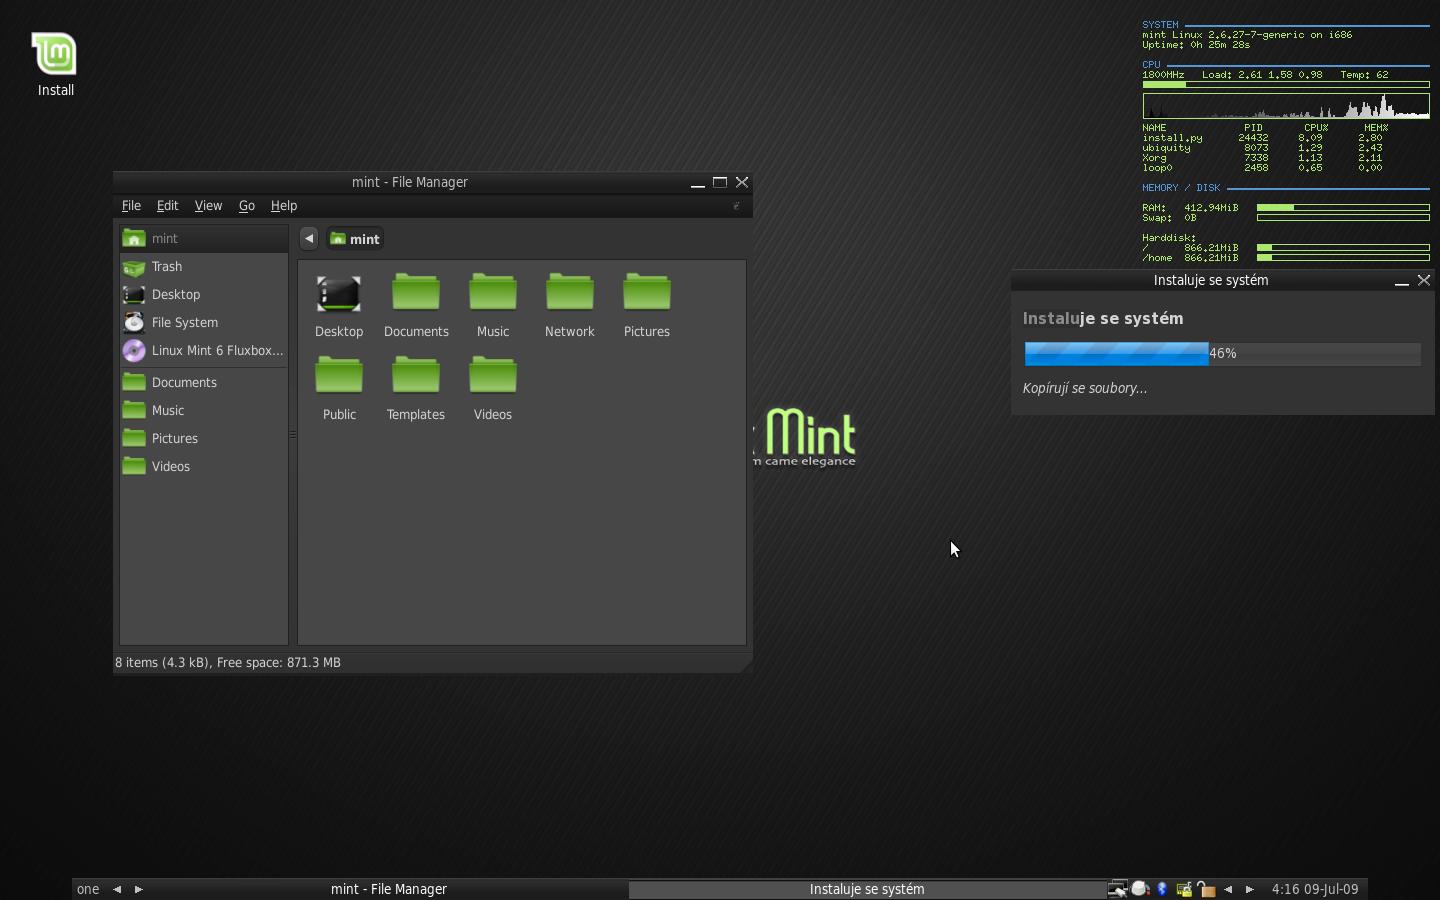This screenshot has height=900, width=1440.
Task: Open the File menu
Action: (131, 206)
